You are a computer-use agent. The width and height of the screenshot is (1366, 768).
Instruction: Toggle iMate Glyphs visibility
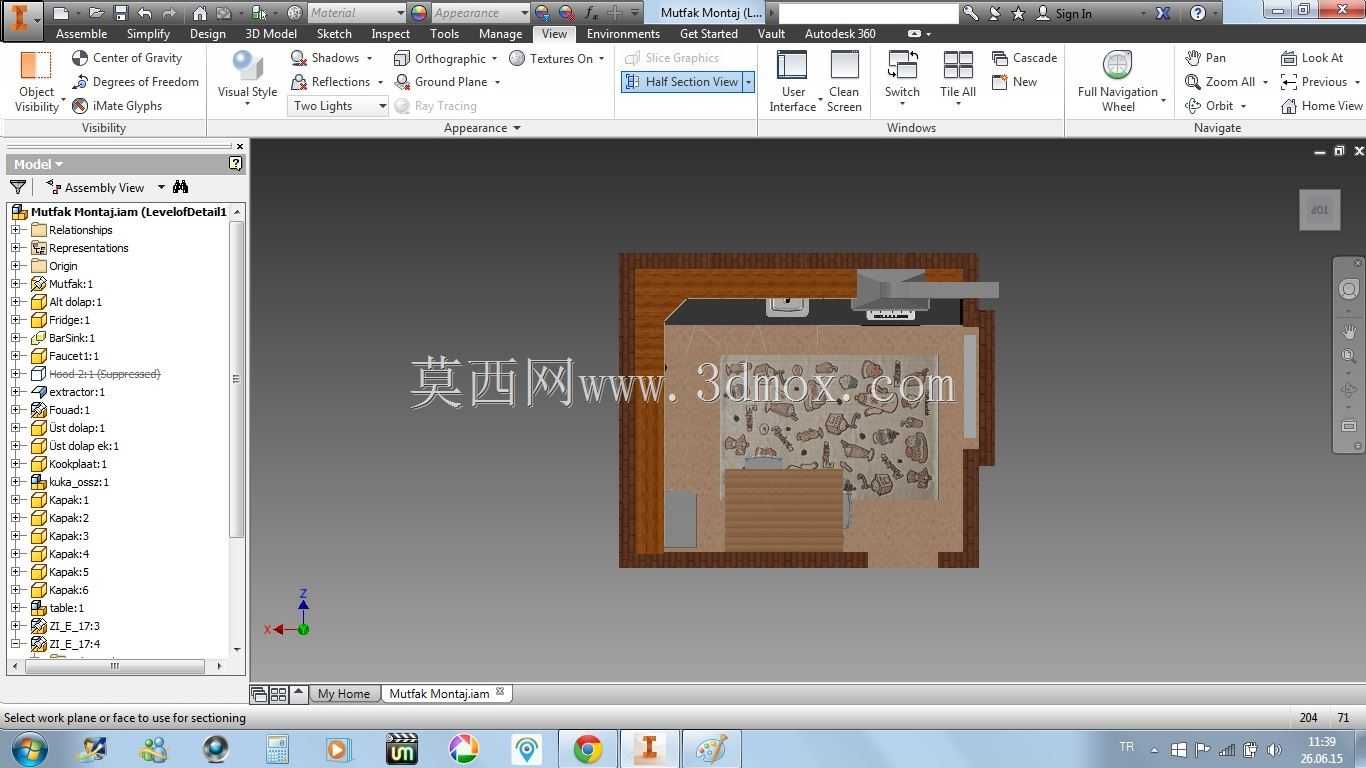click(117, 106)
